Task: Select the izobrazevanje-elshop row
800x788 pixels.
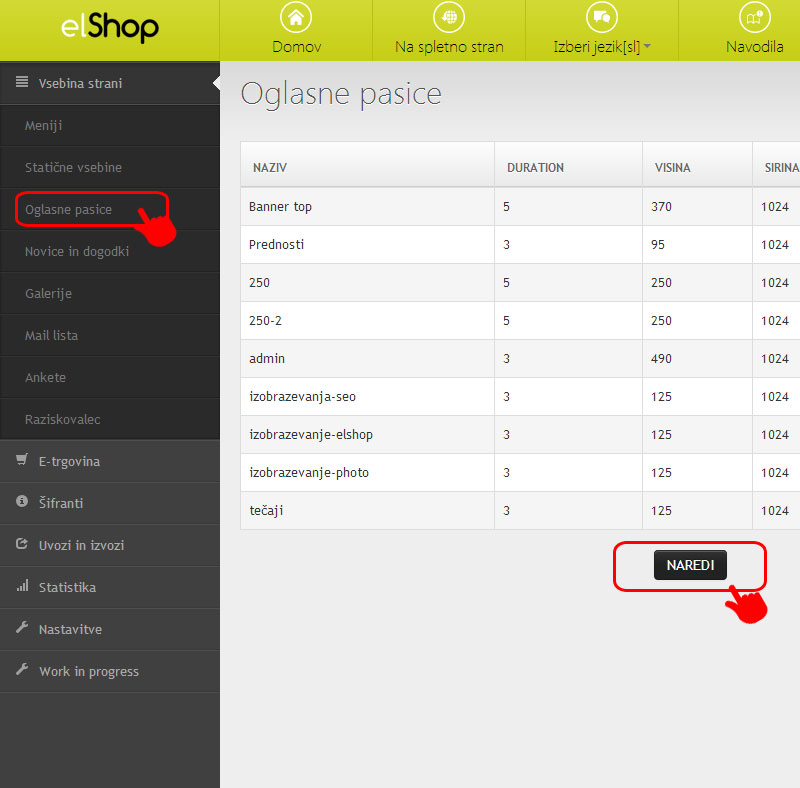Action: (520, 435)
